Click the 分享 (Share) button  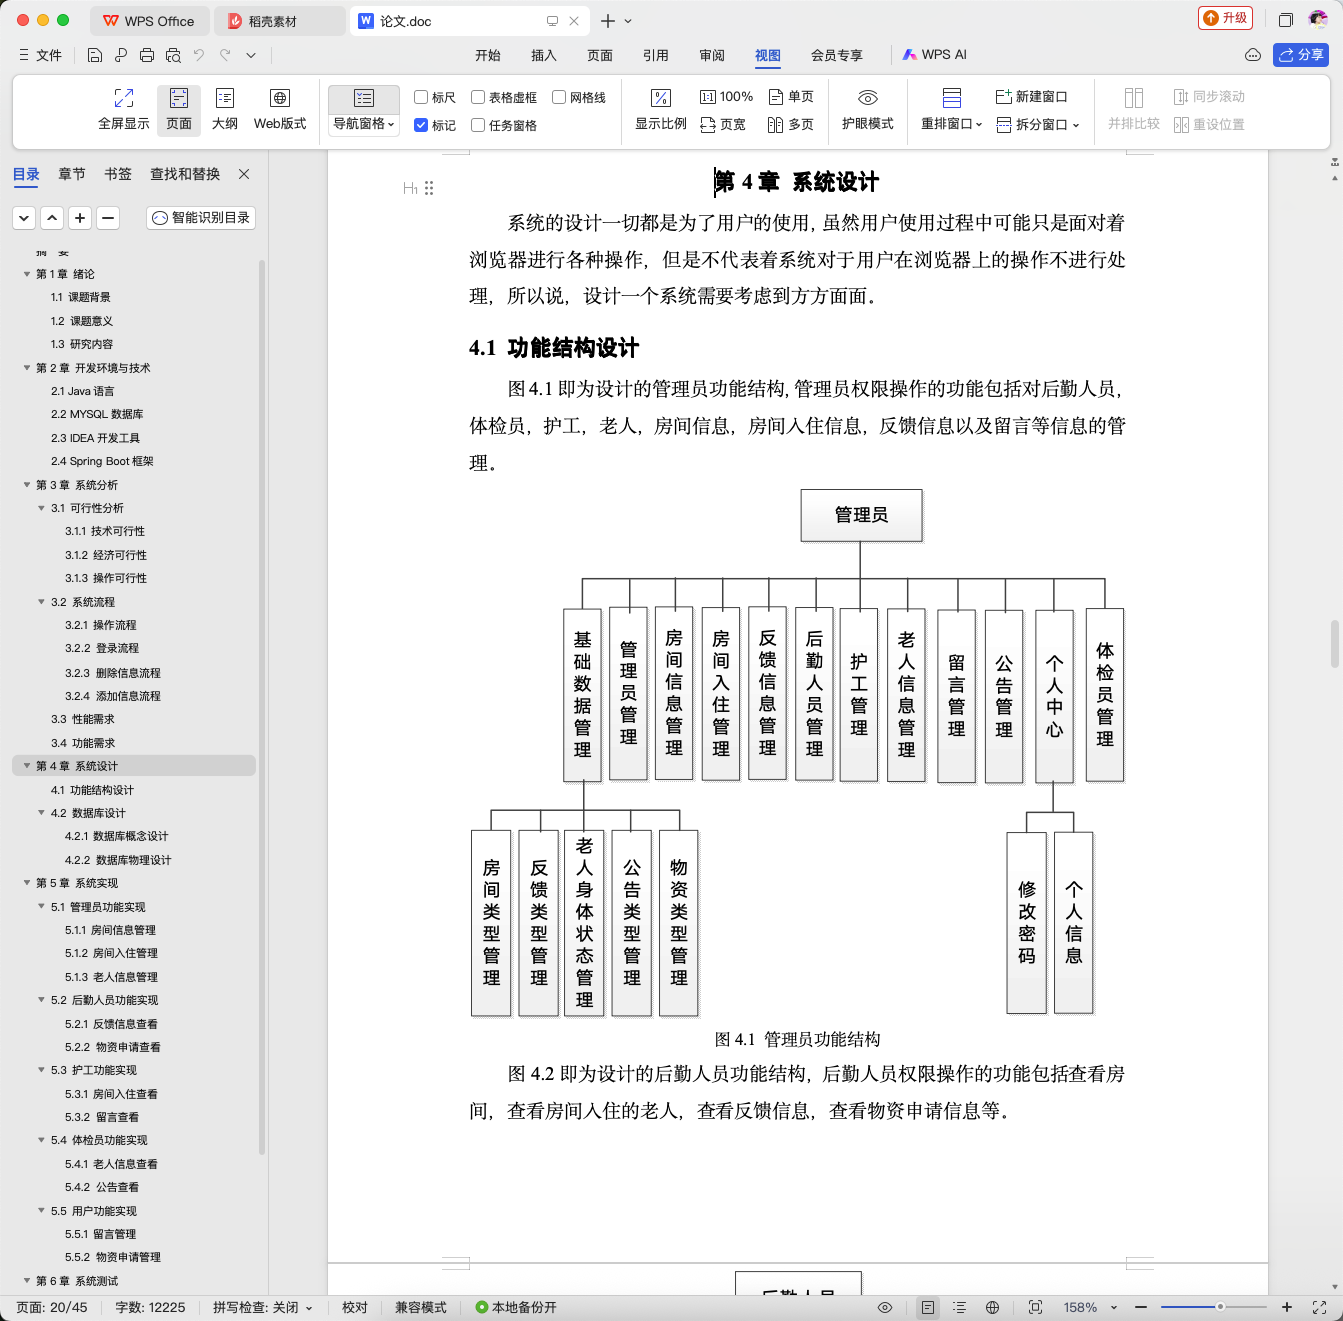[1301, 55]
